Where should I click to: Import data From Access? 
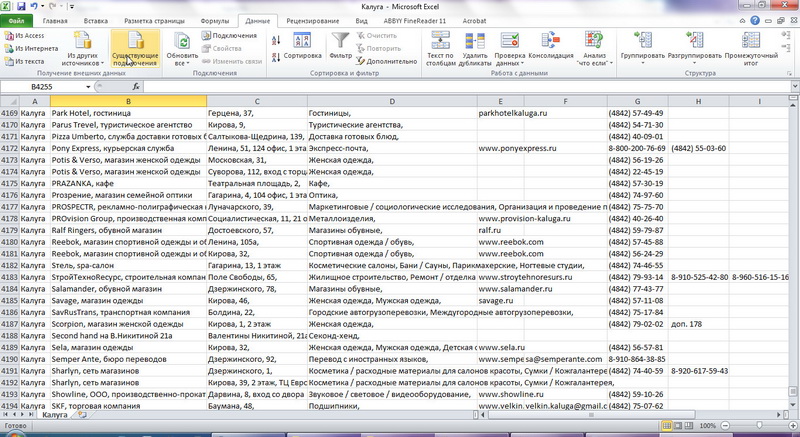(24, 36)
